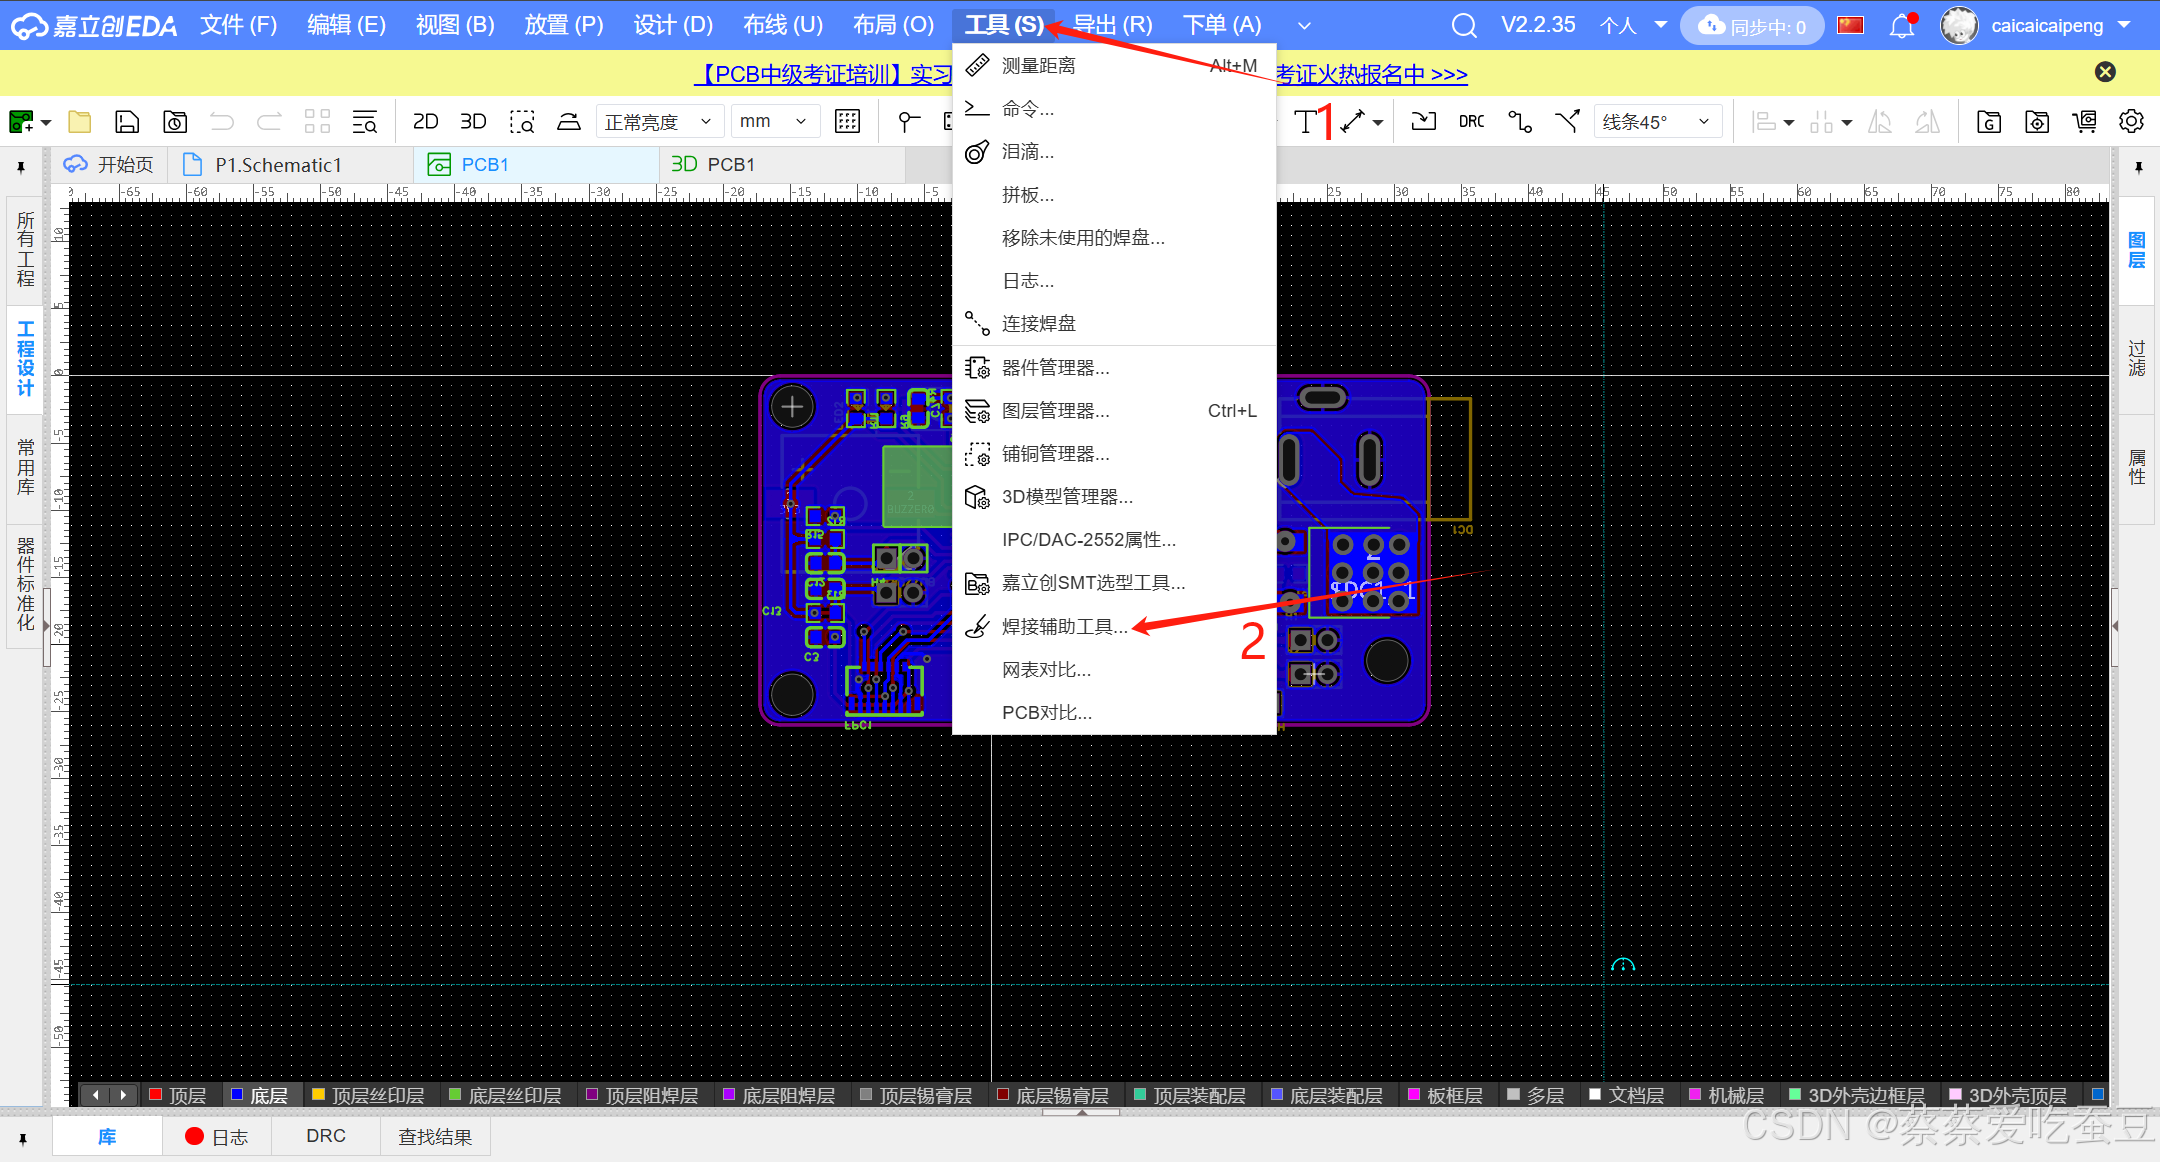Close the yellow announcement banner
Image resolution: width=2160 pixels, height=1162 pixels.
coord(2105,72)
